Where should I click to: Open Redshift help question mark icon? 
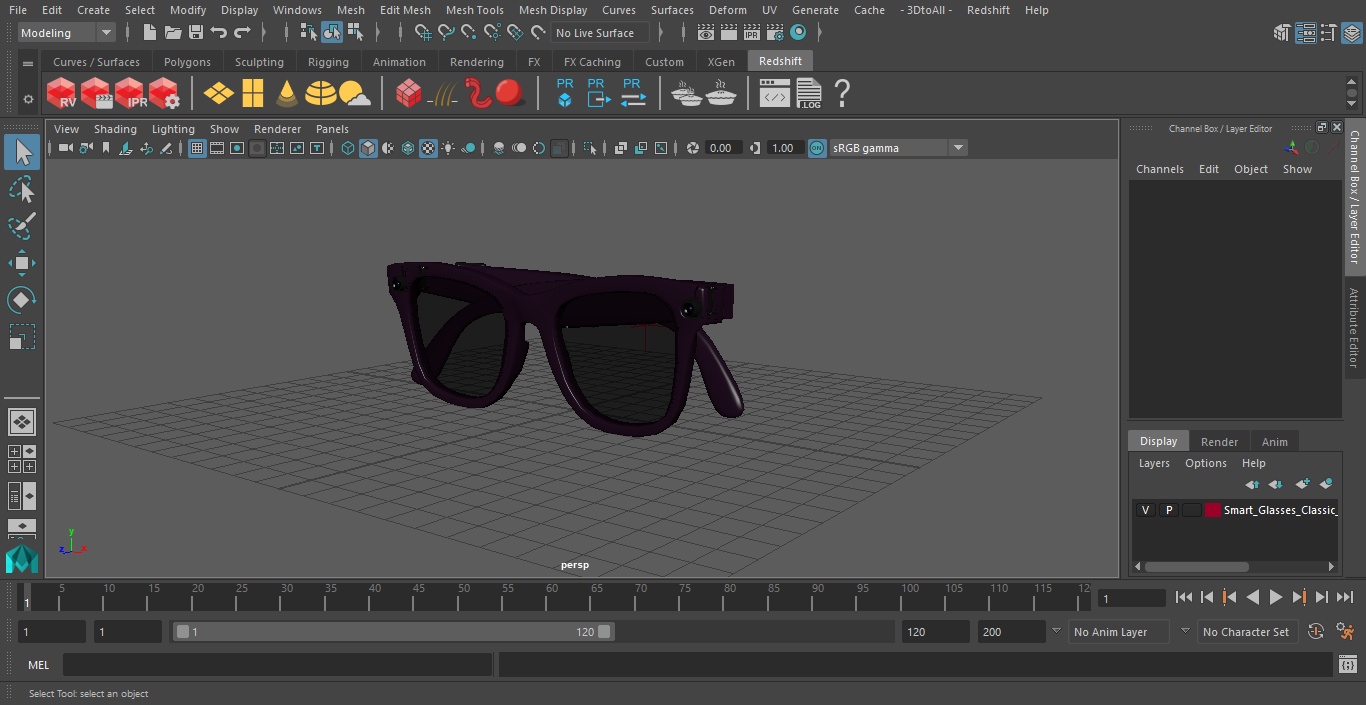tap(842, 94)
